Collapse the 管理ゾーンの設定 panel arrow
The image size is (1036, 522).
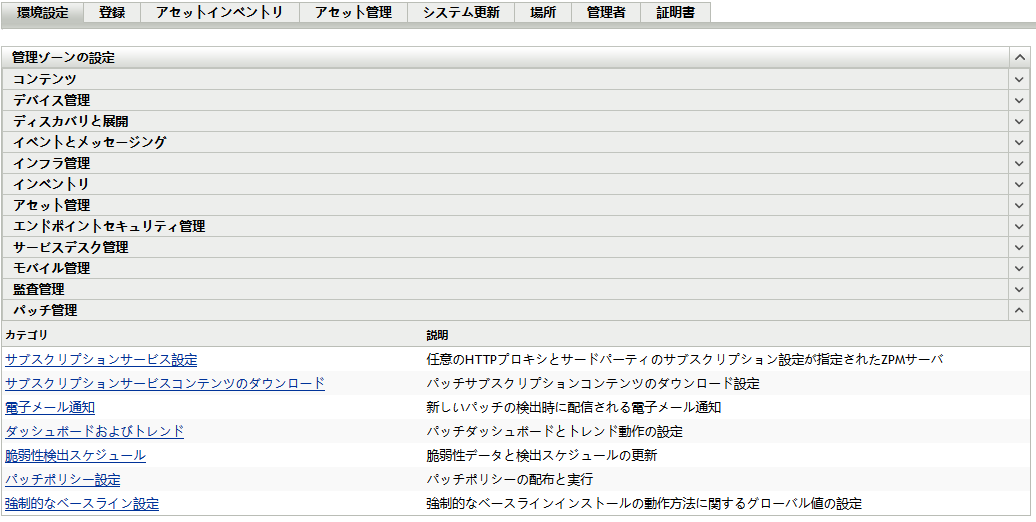1019,57
